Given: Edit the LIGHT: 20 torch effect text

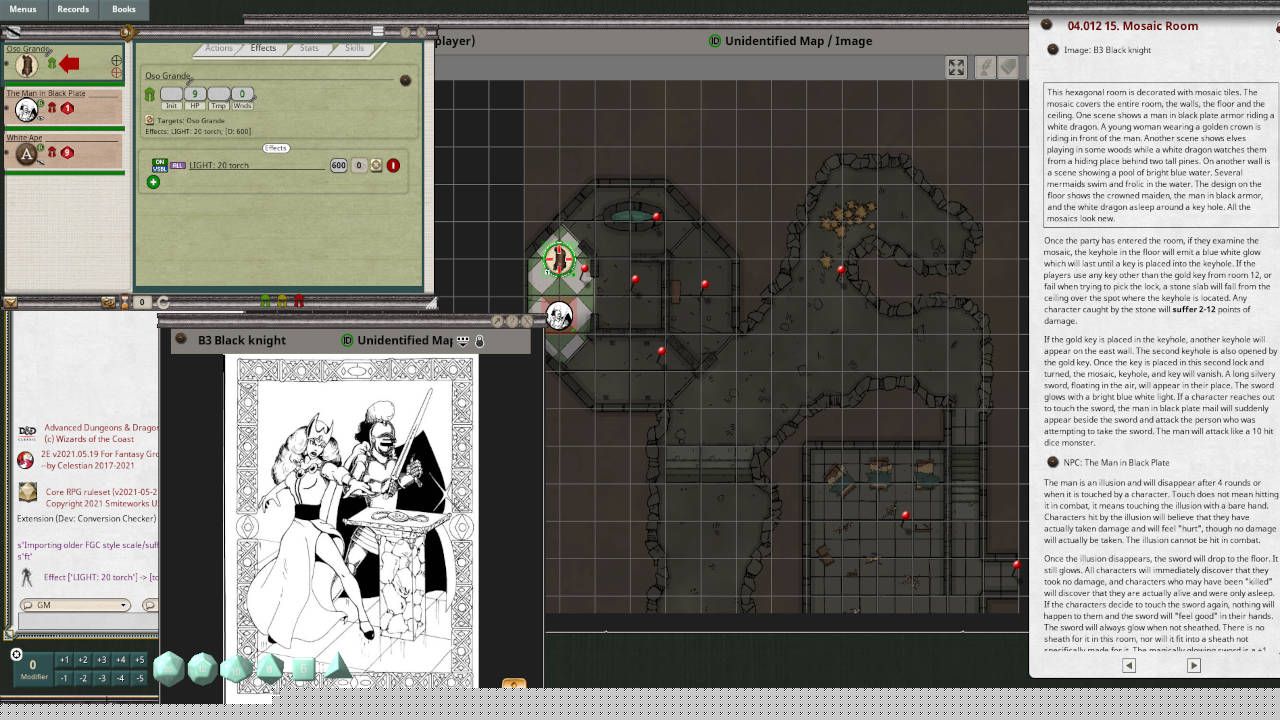Looking at the screenshot, I should point(257,165).
